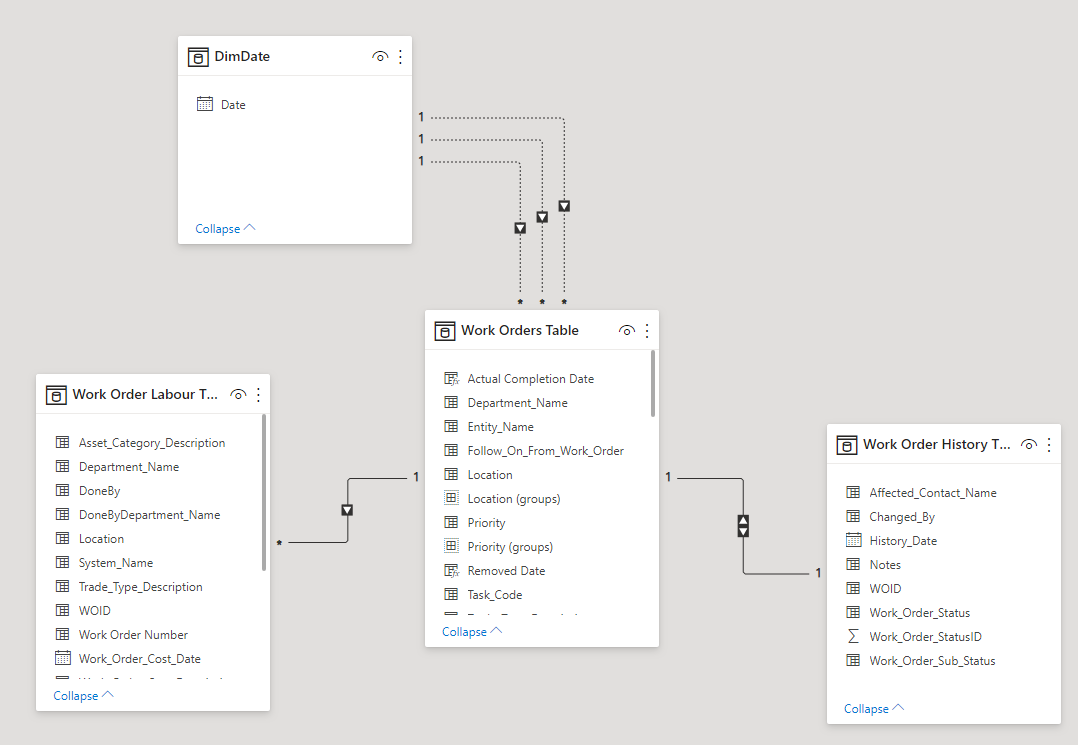Click calculated column icon beside Actual Completion Date
This screenshot has width=1078, height=745.
452,378
